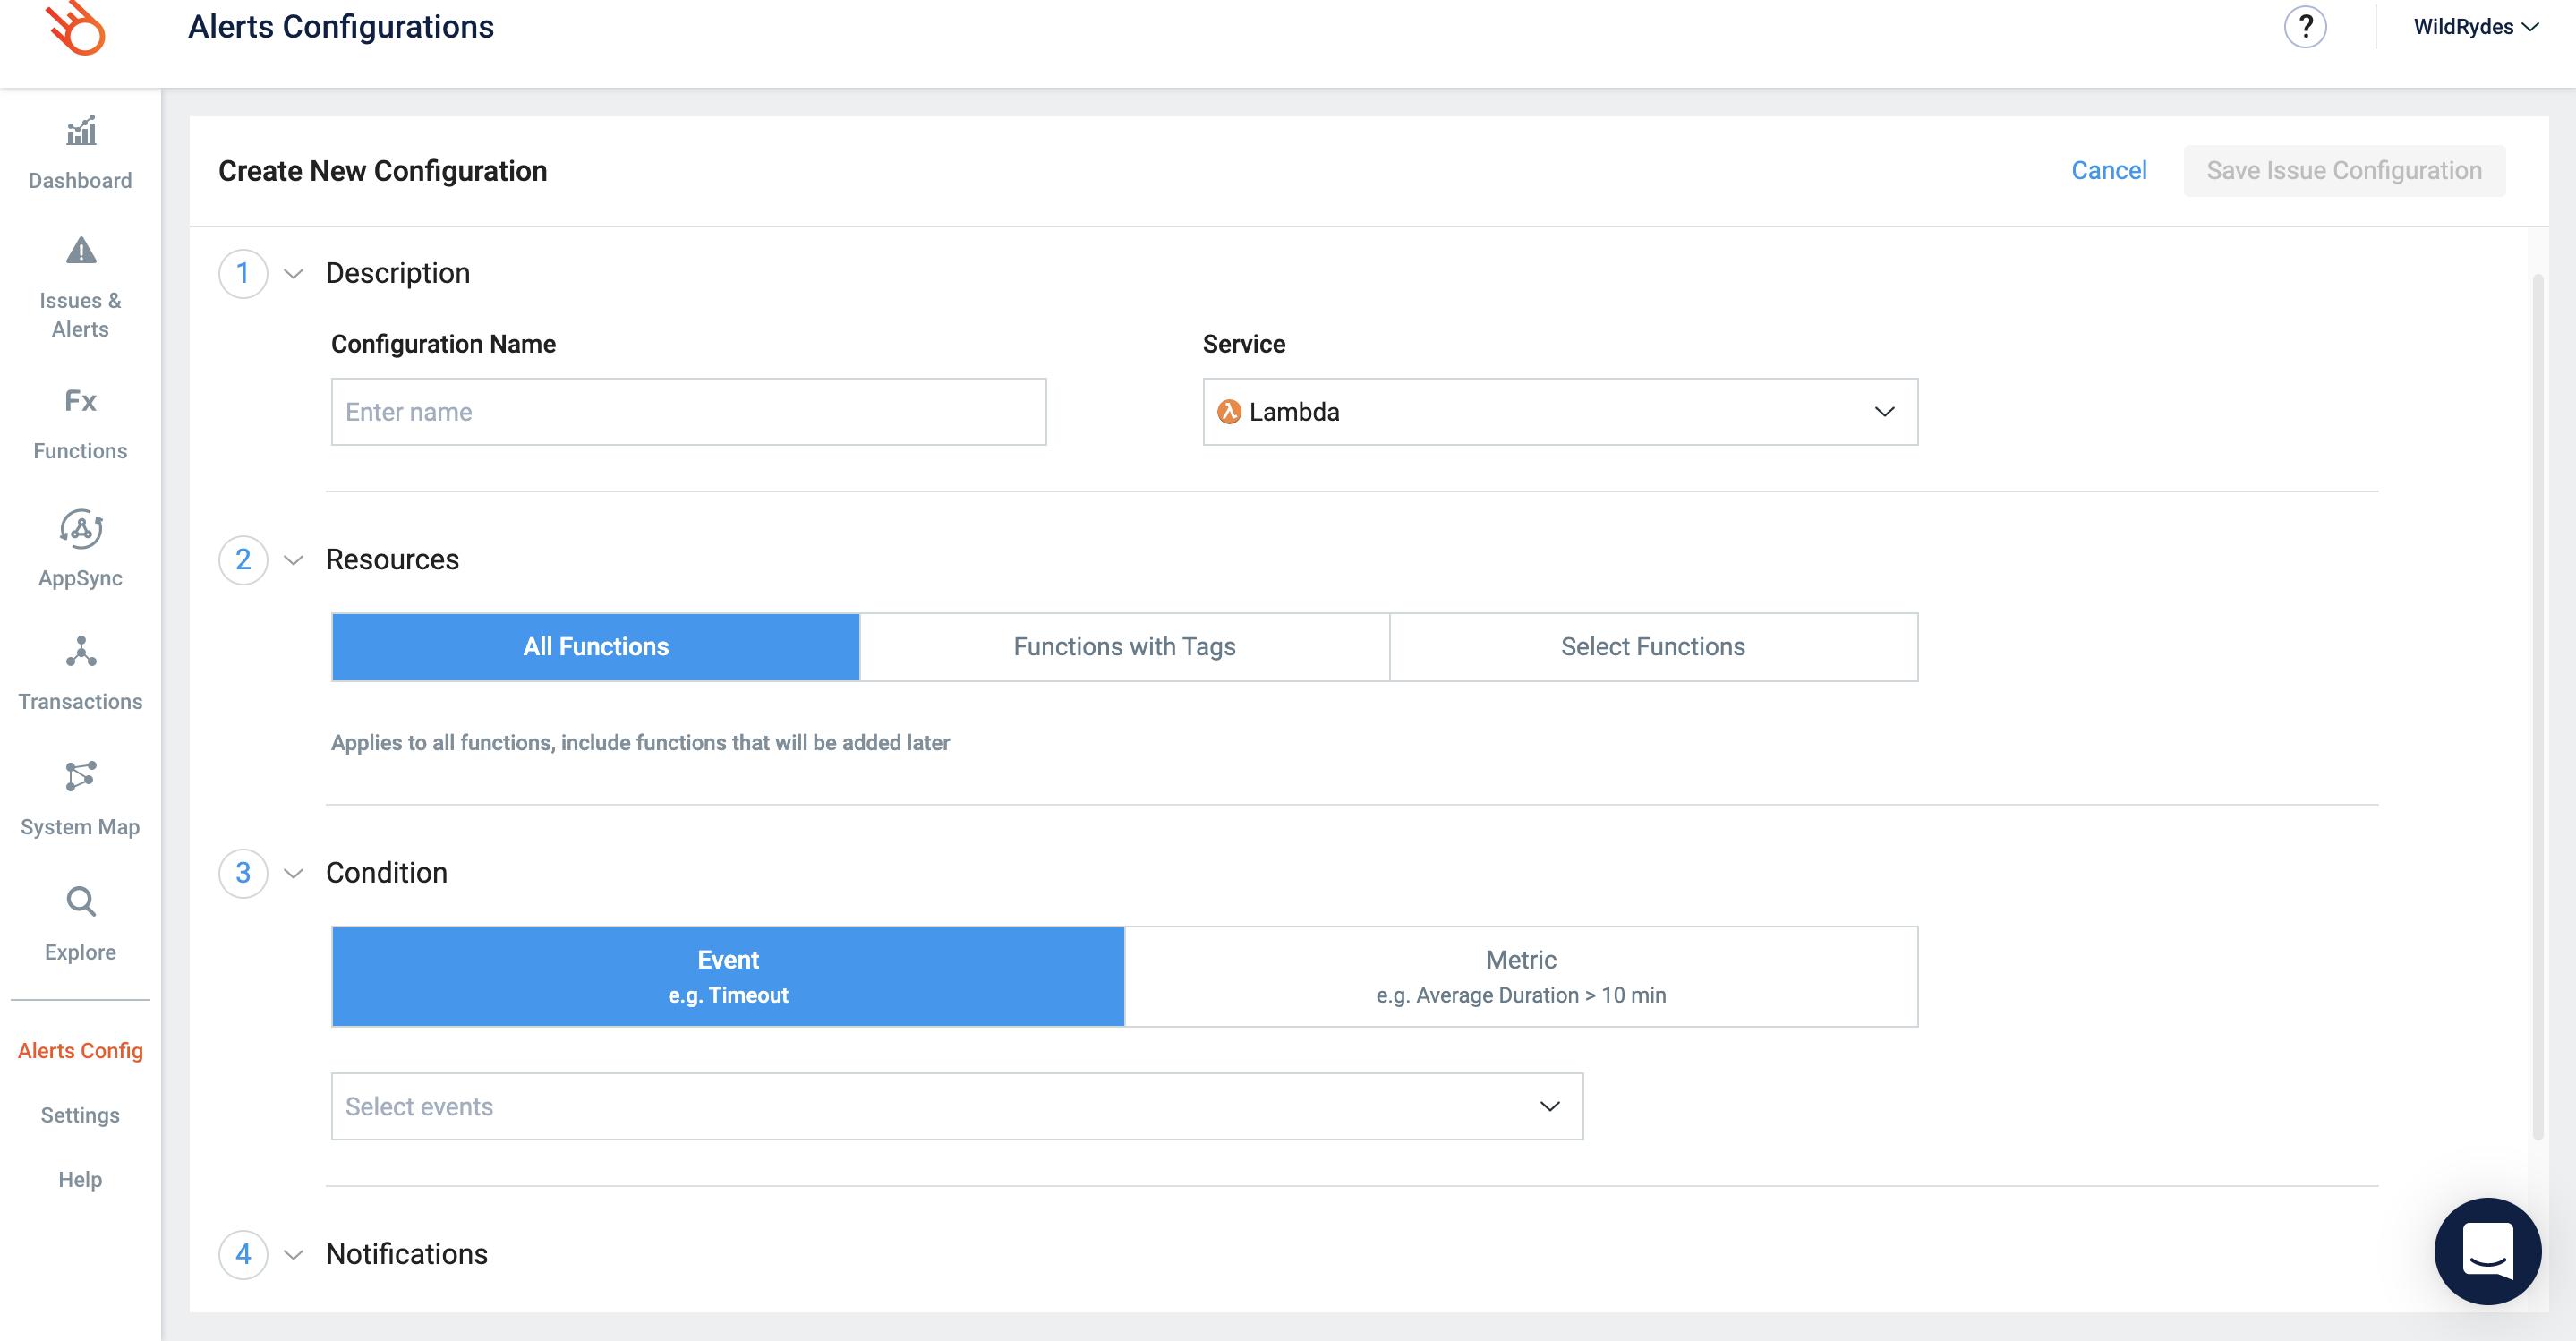2576x1341 pixels.
Task: Open Transactions from the sidebar icon
Action: 80,652
